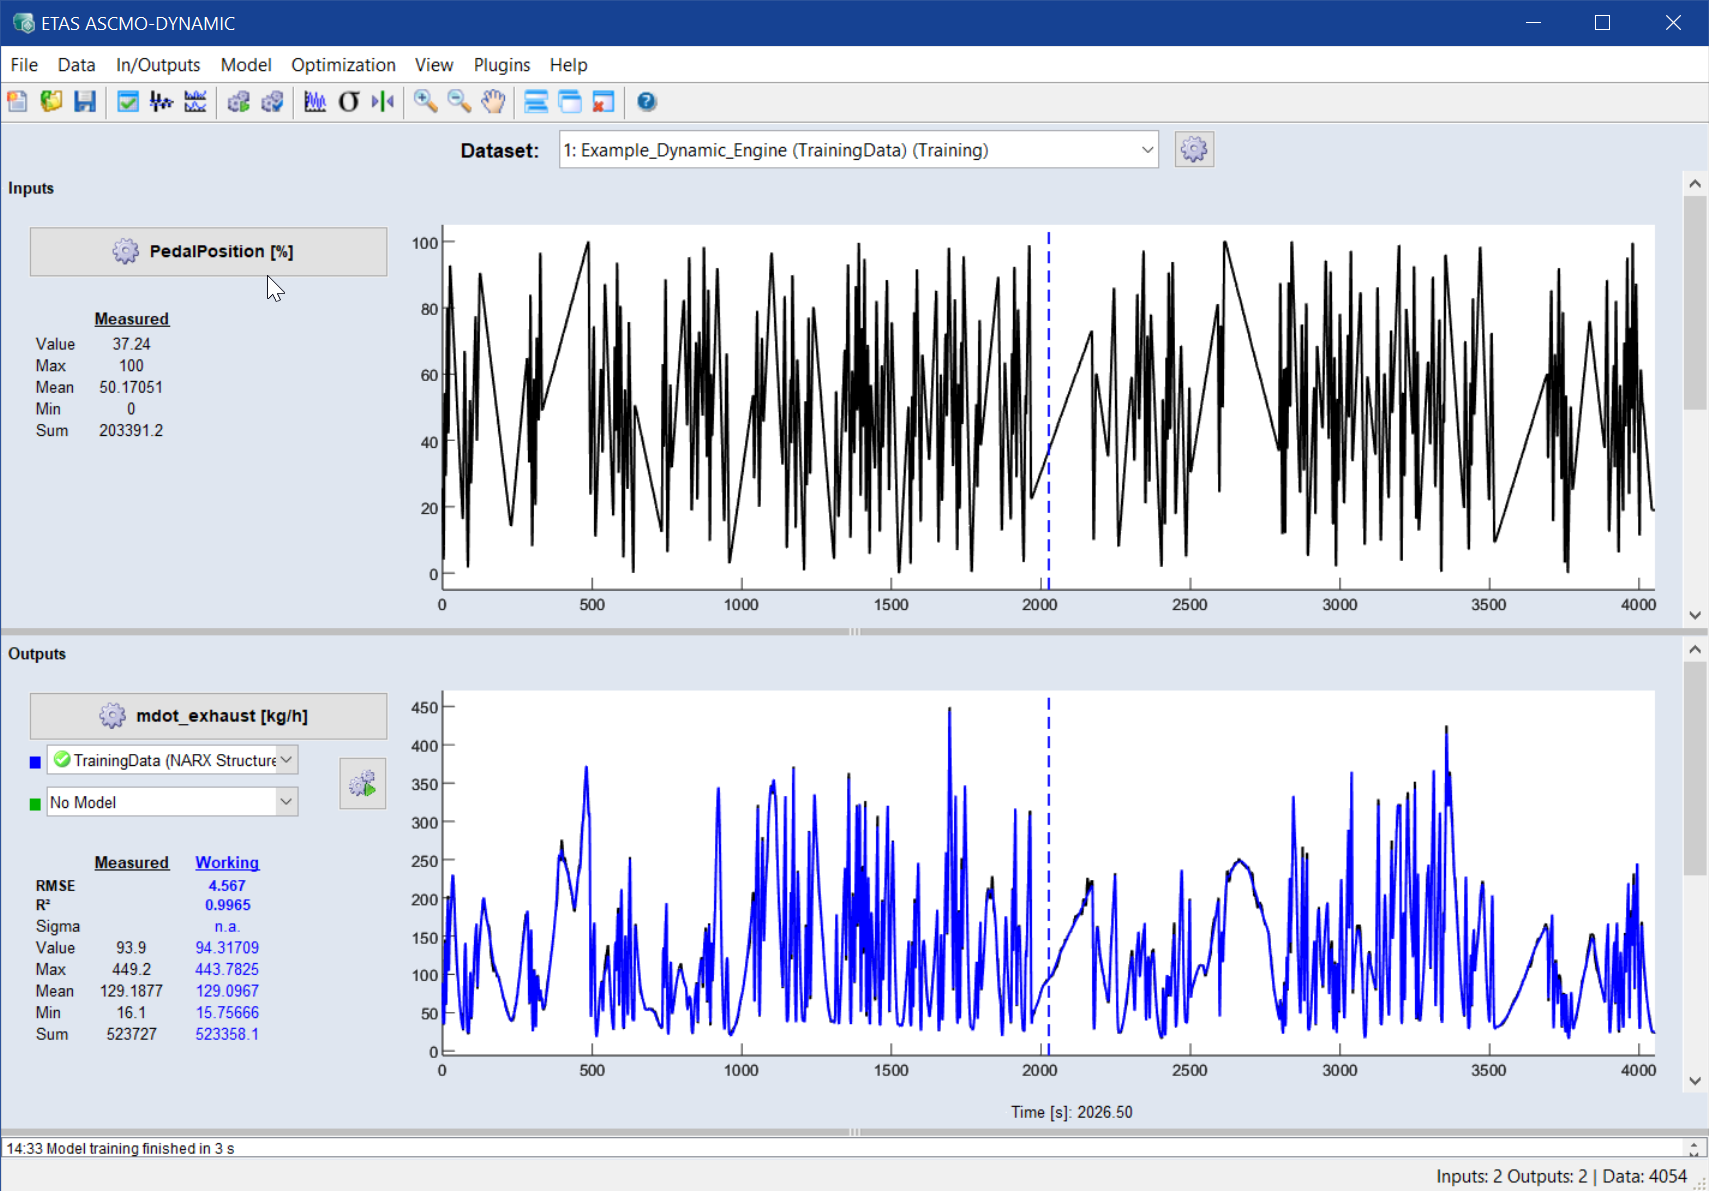Click the blue window with green checkmark icon
1709x1191 pixels.
pos(128,101)
